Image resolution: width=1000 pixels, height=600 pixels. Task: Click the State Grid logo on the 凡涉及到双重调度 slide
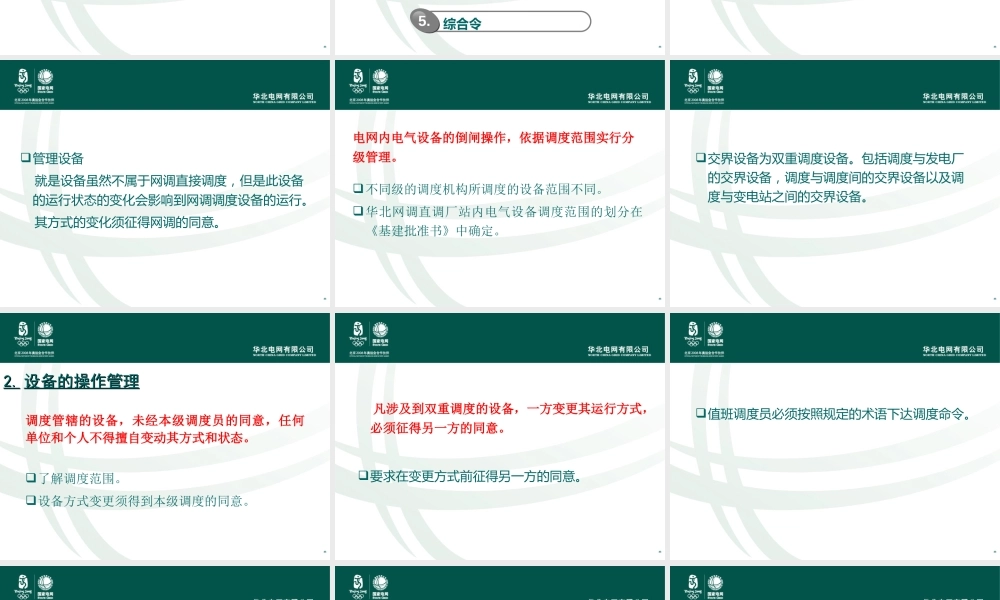pyautogui.click(x=380, y=333)
